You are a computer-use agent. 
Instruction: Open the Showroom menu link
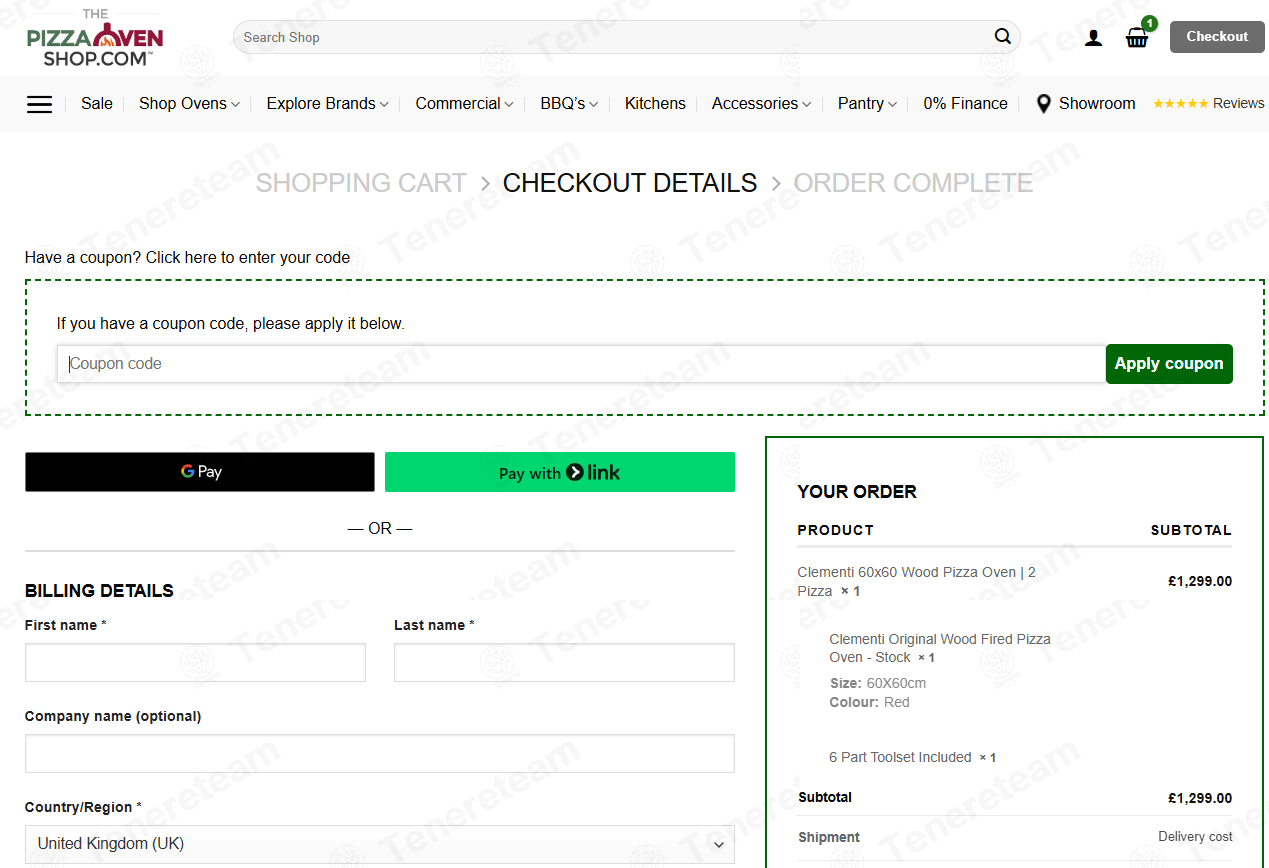(x=1097, y=104)
